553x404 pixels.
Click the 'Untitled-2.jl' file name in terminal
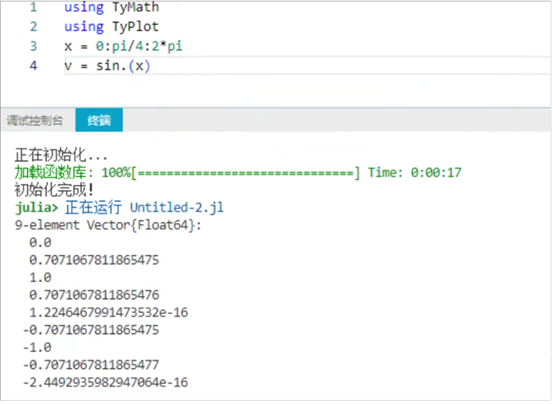click(177, 207)
